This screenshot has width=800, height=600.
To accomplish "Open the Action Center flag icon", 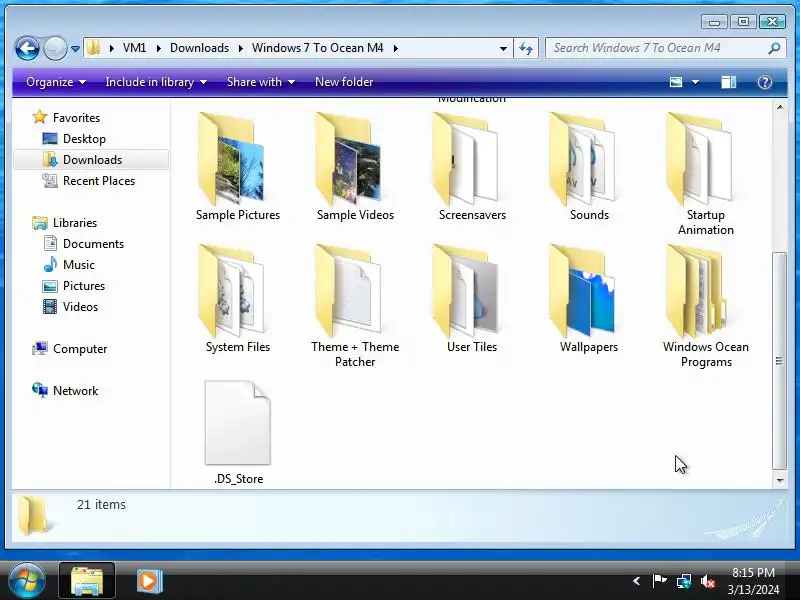I will click(659, 581).
